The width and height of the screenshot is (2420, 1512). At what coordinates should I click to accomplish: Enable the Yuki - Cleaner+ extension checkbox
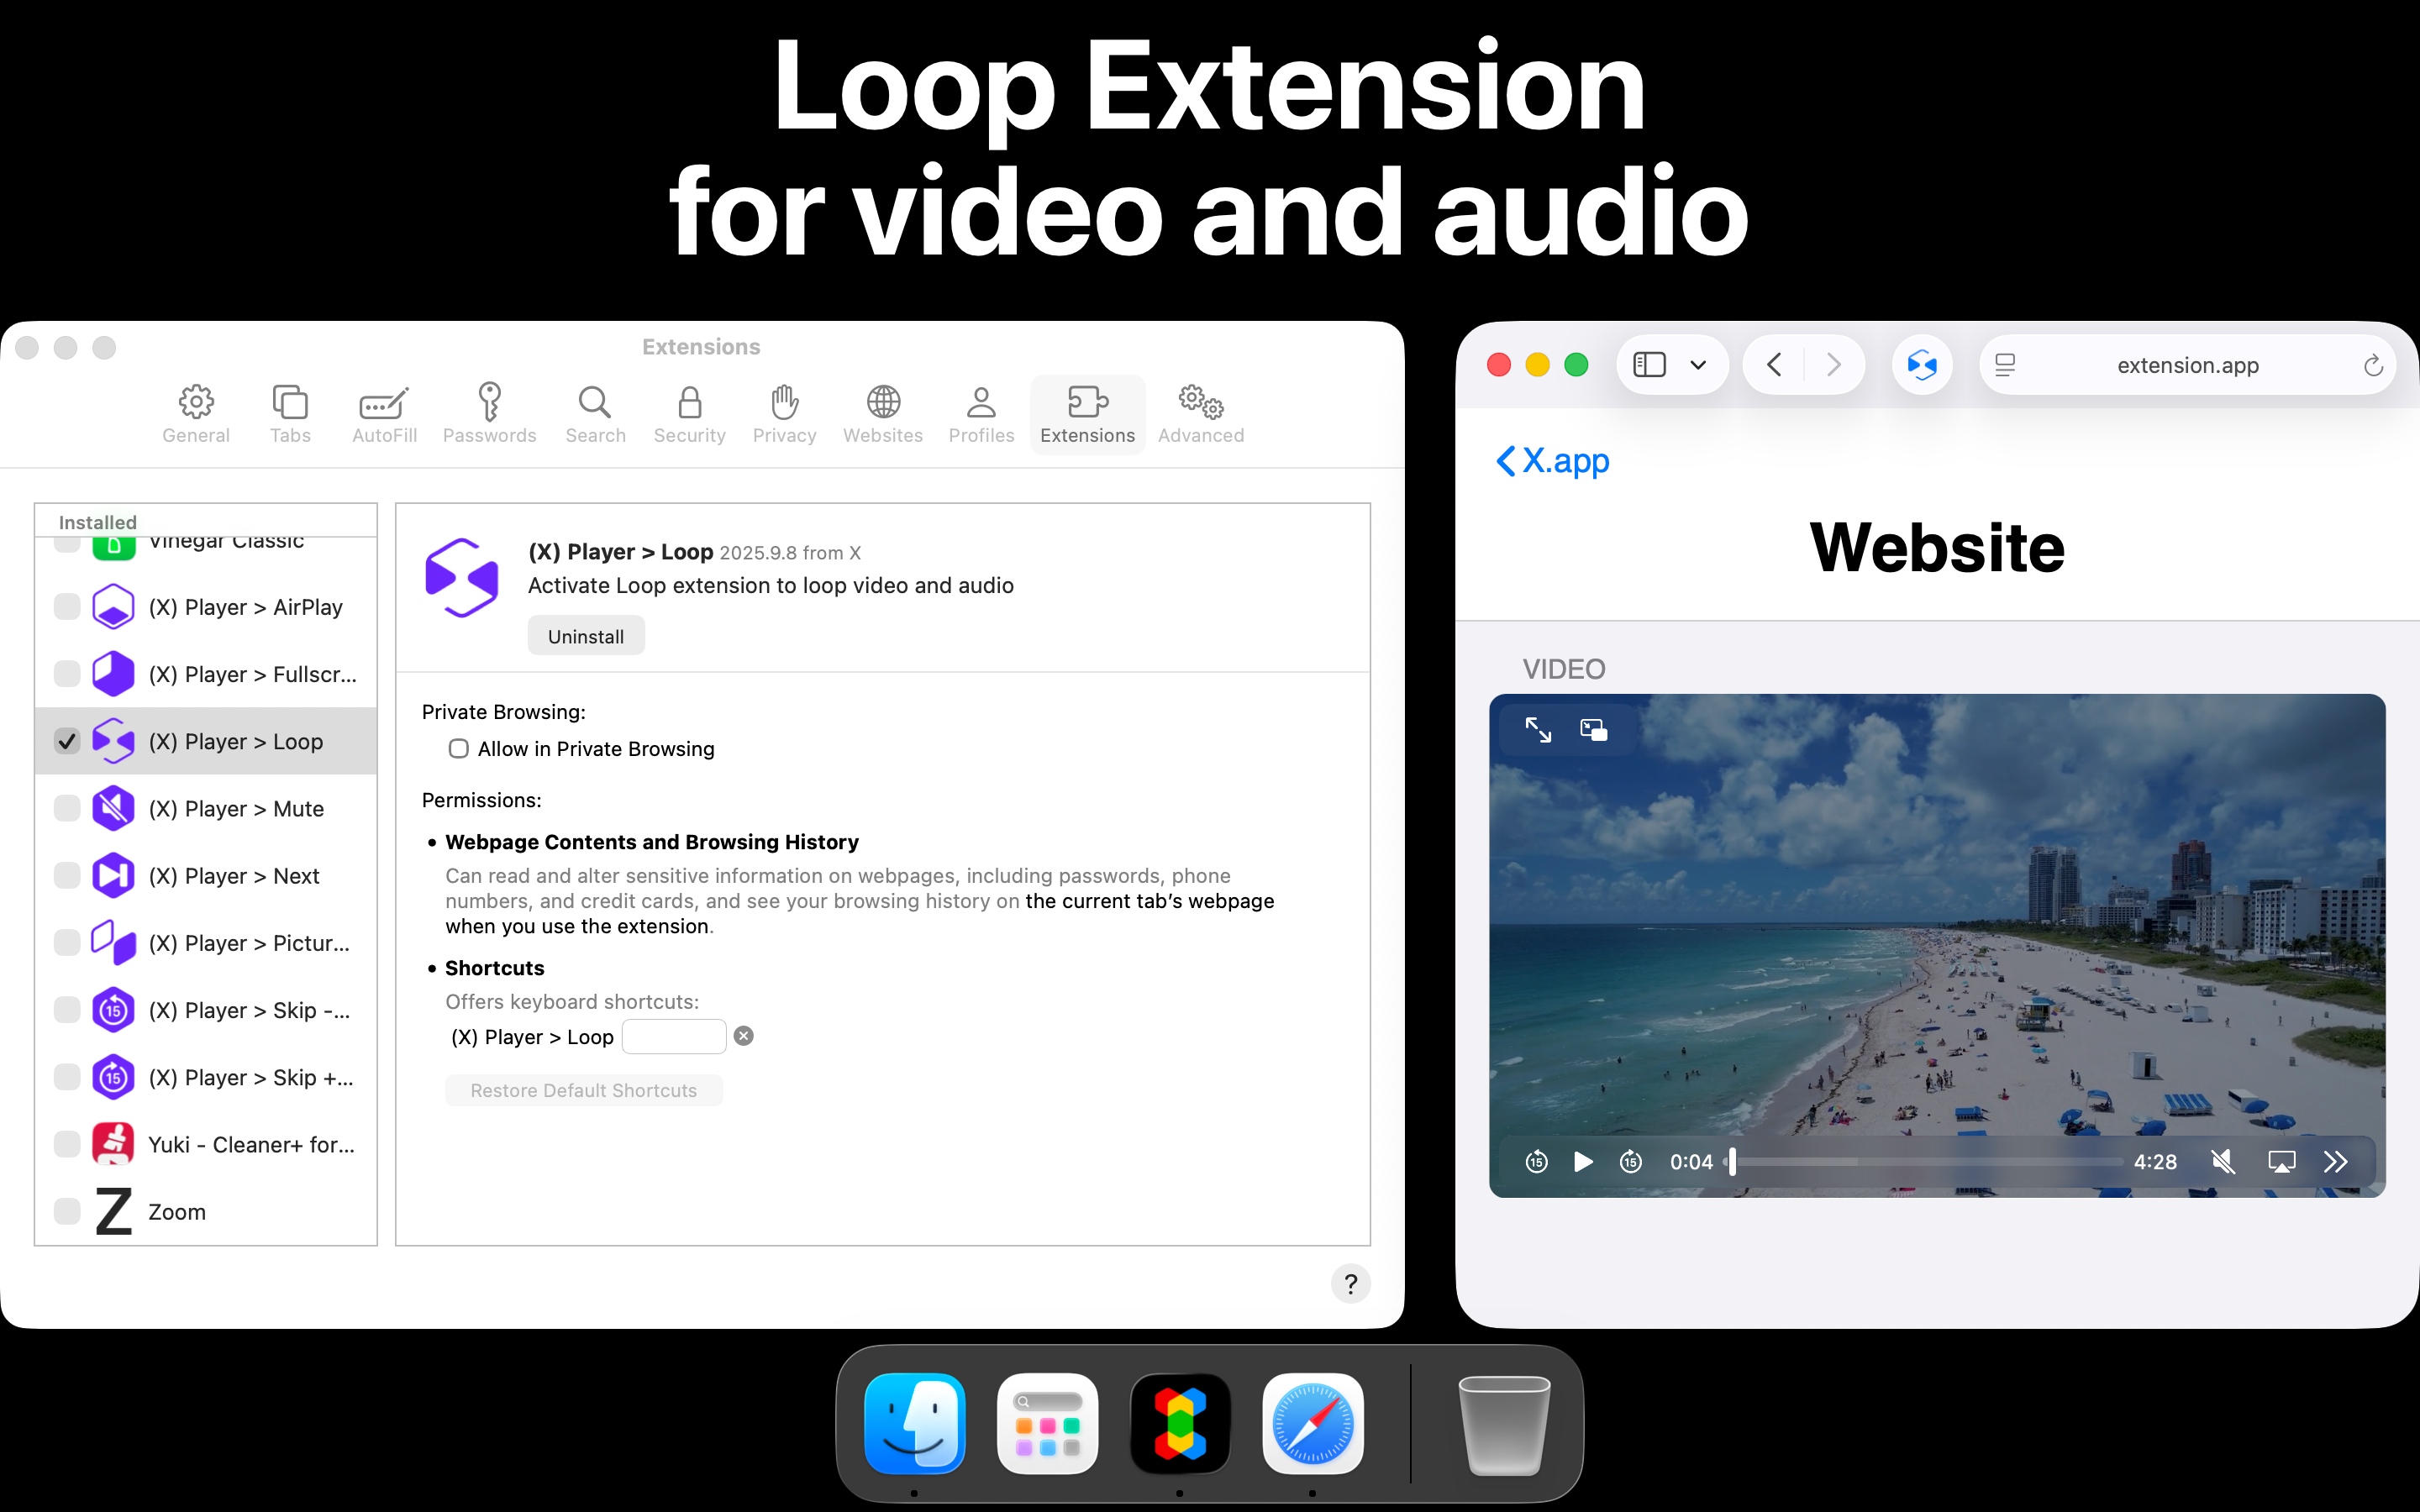(x=67, y=1144)
